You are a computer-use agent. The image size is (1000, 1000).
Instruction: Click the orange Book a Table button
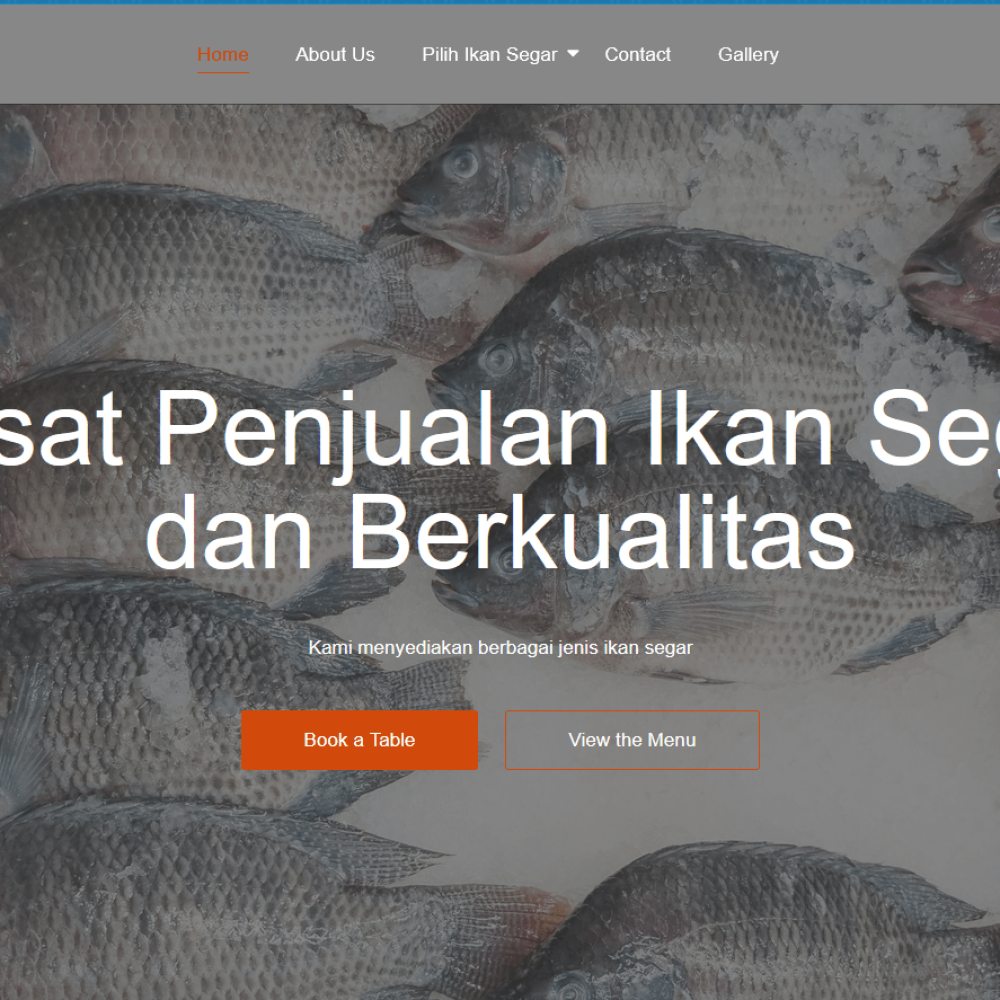pos(359,740)
